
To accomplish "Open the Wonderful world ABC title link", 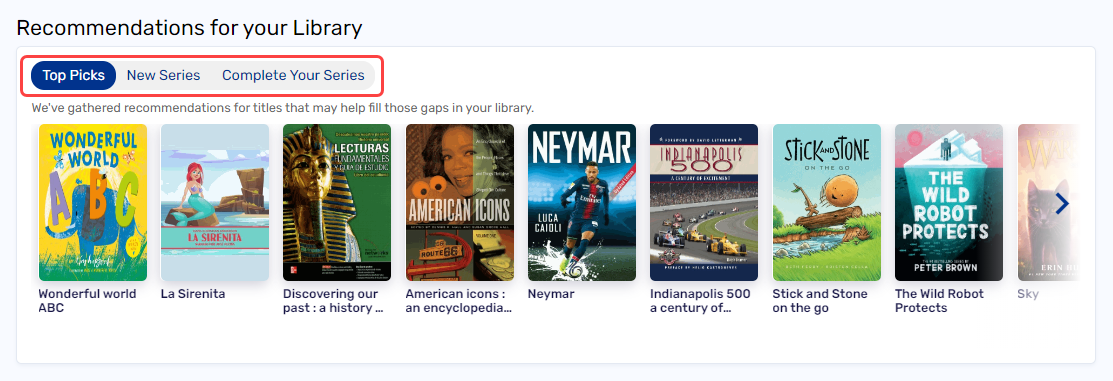I will [87, 301].
